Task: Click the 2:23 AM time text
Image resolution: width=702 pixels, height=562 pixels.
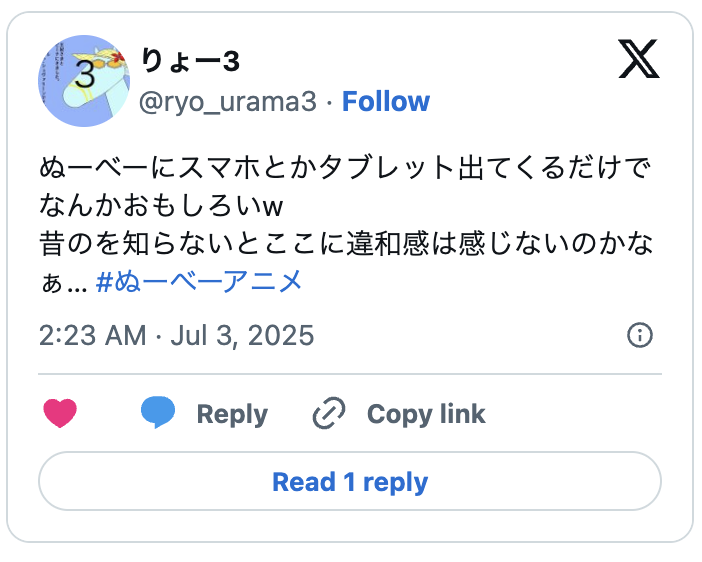Action: [92, 335]
